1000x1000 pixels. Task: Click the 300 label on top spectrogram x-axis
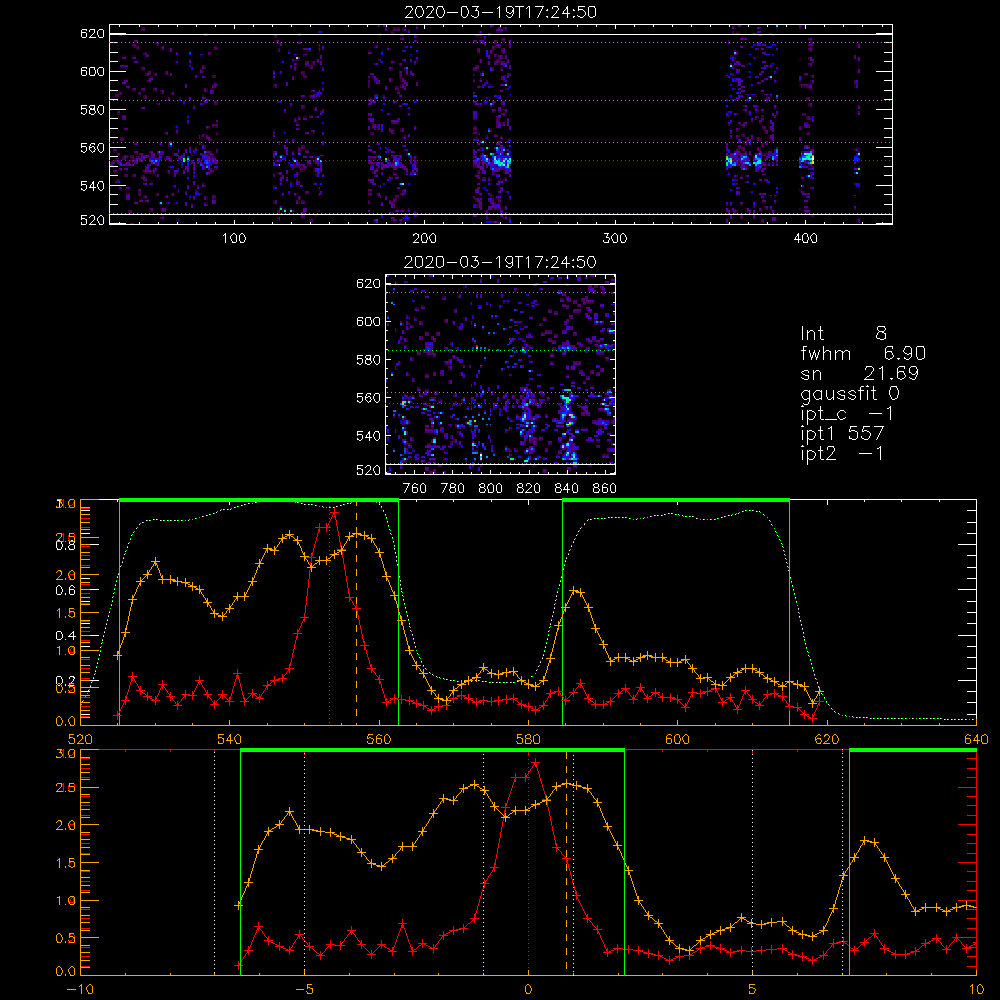coord(615,238)
